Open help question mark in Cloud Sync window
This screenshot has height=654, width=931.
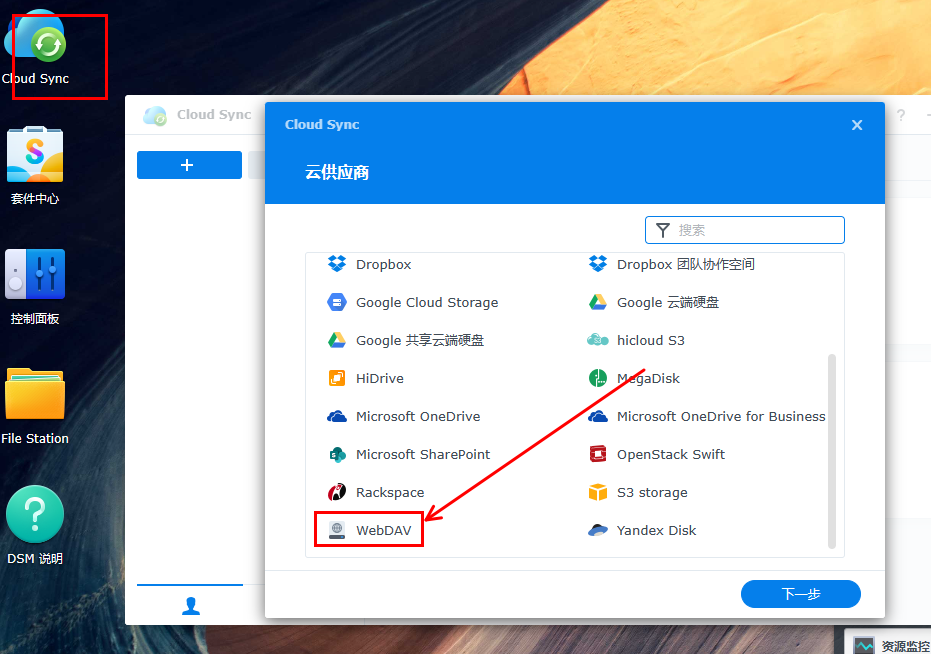901,115
